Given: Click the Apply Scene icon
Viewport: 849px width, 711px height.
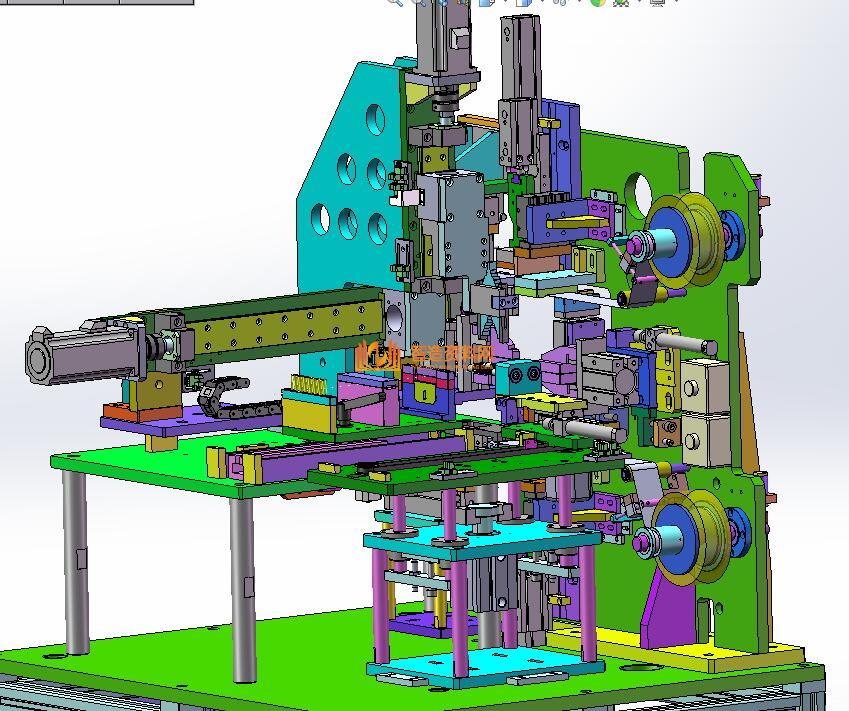Looking at the screenshot, I should tap(622, 2).
